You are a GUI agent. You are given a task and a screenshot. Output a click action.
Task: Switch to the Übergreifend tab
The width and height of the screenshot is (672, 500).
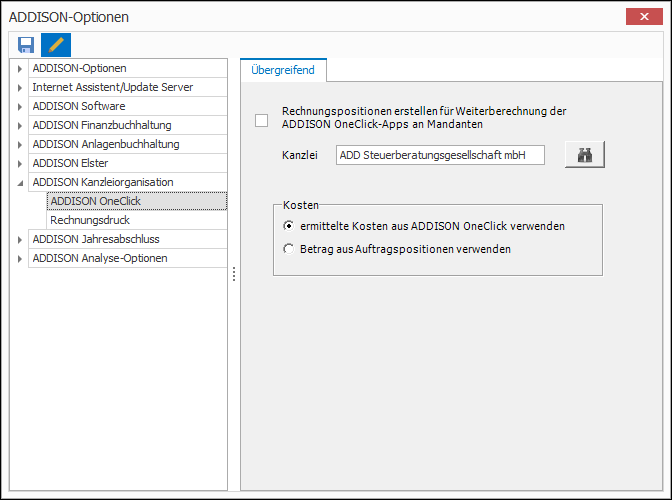pos(283,70)
